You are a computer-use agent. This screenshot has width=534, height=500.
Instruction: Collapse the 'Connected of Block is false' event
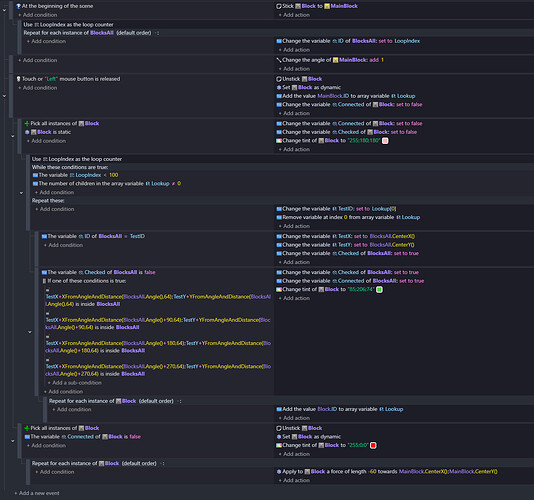[x=13, y=441]
